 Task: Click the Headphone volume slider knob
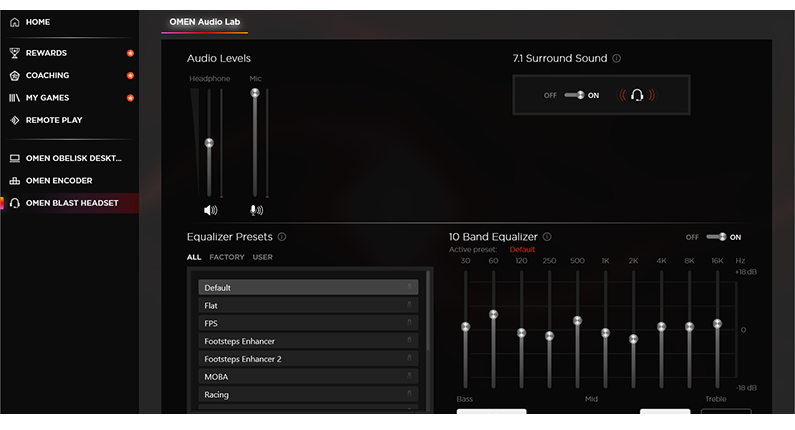[209, 143]
